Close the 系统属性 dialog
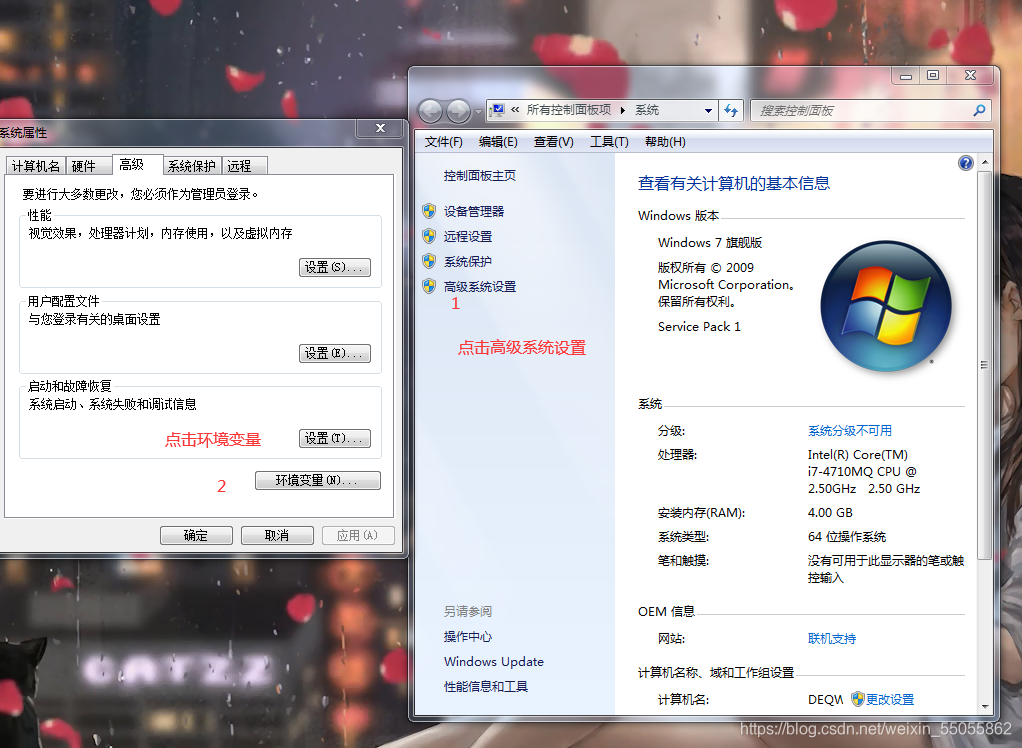The height and width of the screenshot is (748, 1022). [381, 128]
